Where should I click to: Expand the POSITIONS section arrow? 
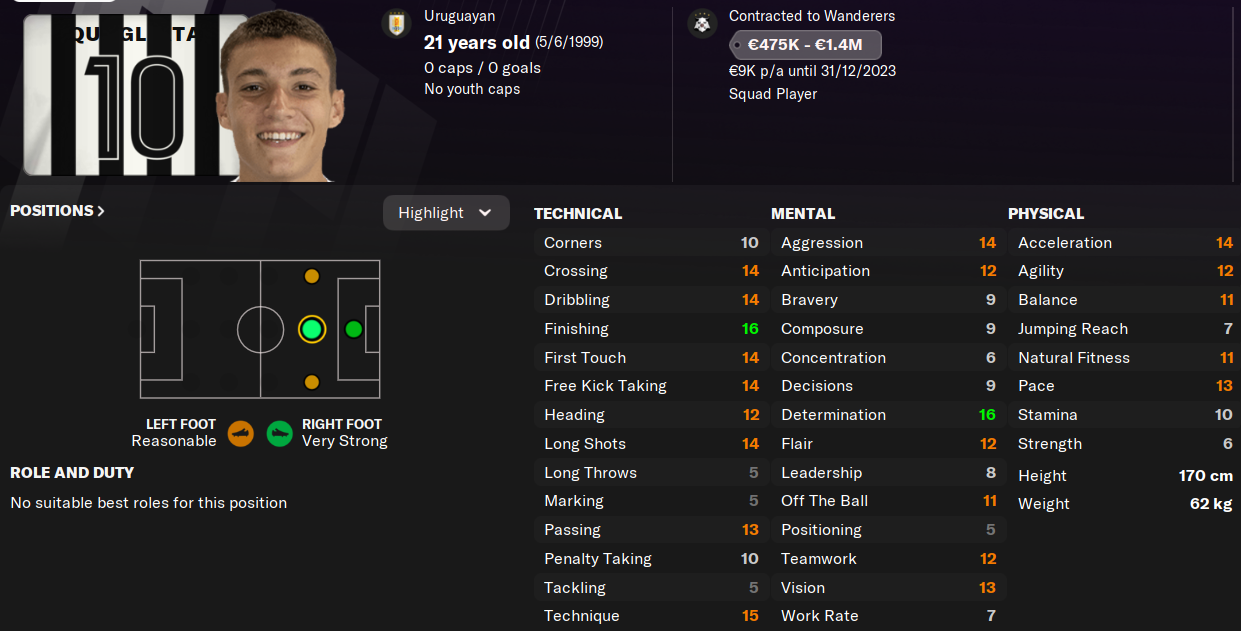[100, 211]
